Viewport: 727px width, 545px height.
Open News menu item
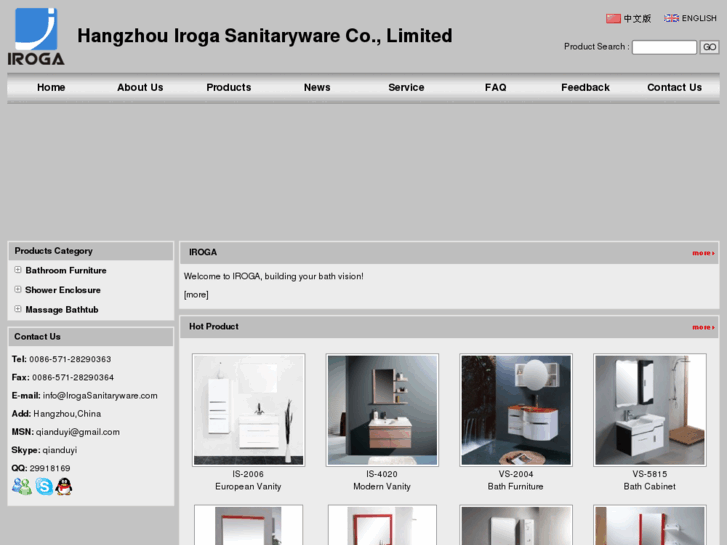(317, 87)
